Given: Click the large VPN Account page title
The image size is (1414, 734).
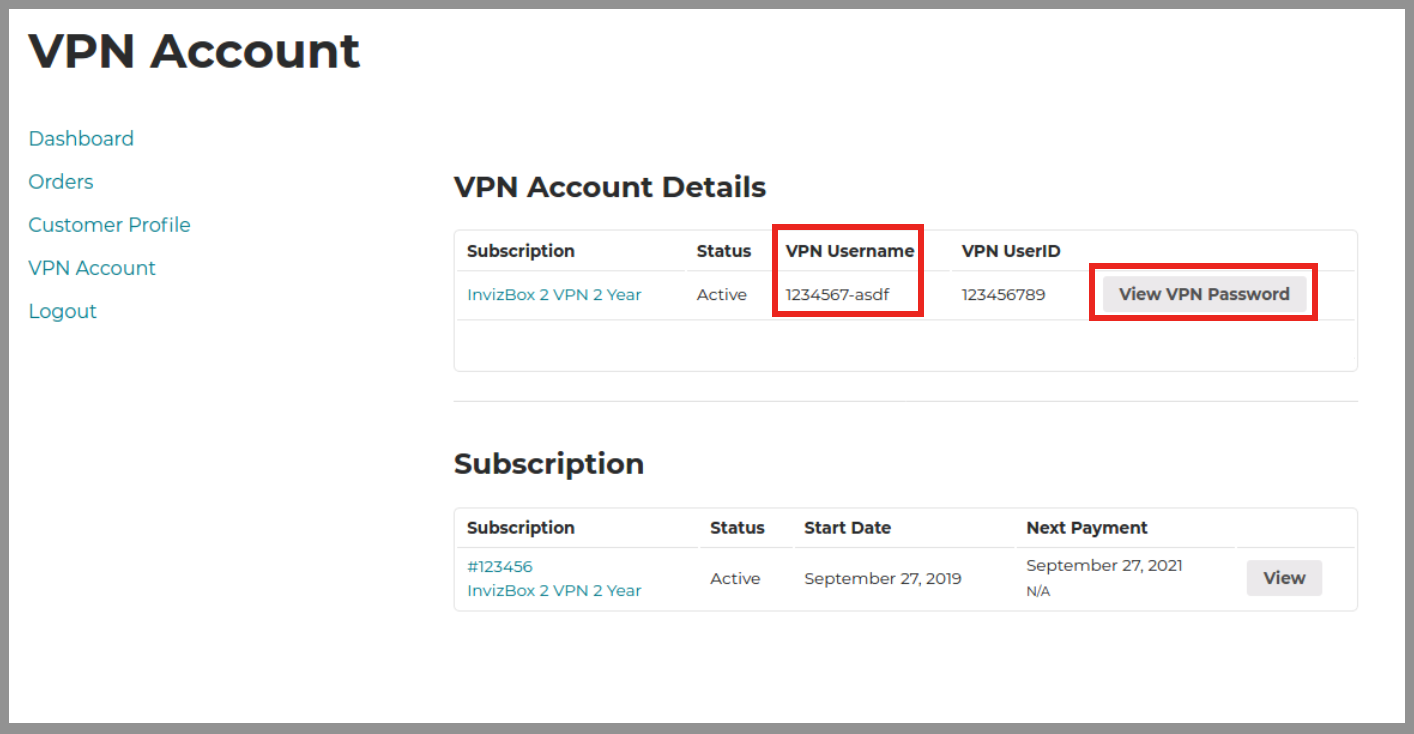Looking at the screenshot, I should pyautogui.click(x=194, y=51).
